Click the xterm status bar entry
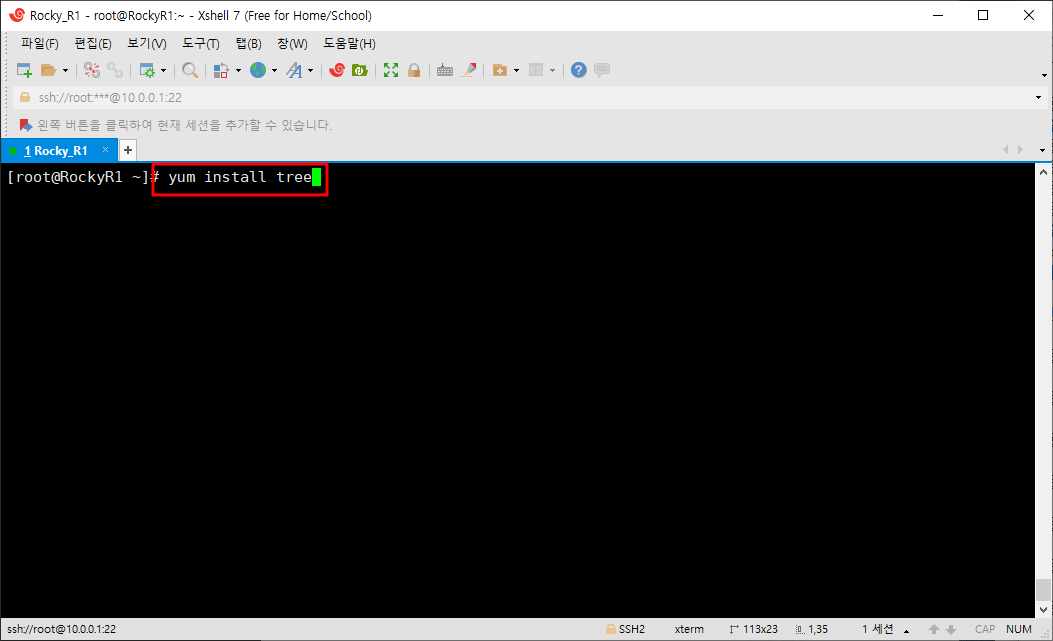This screenshot has height=641, width=1053. pyautogui.click(x=689, y=630)
